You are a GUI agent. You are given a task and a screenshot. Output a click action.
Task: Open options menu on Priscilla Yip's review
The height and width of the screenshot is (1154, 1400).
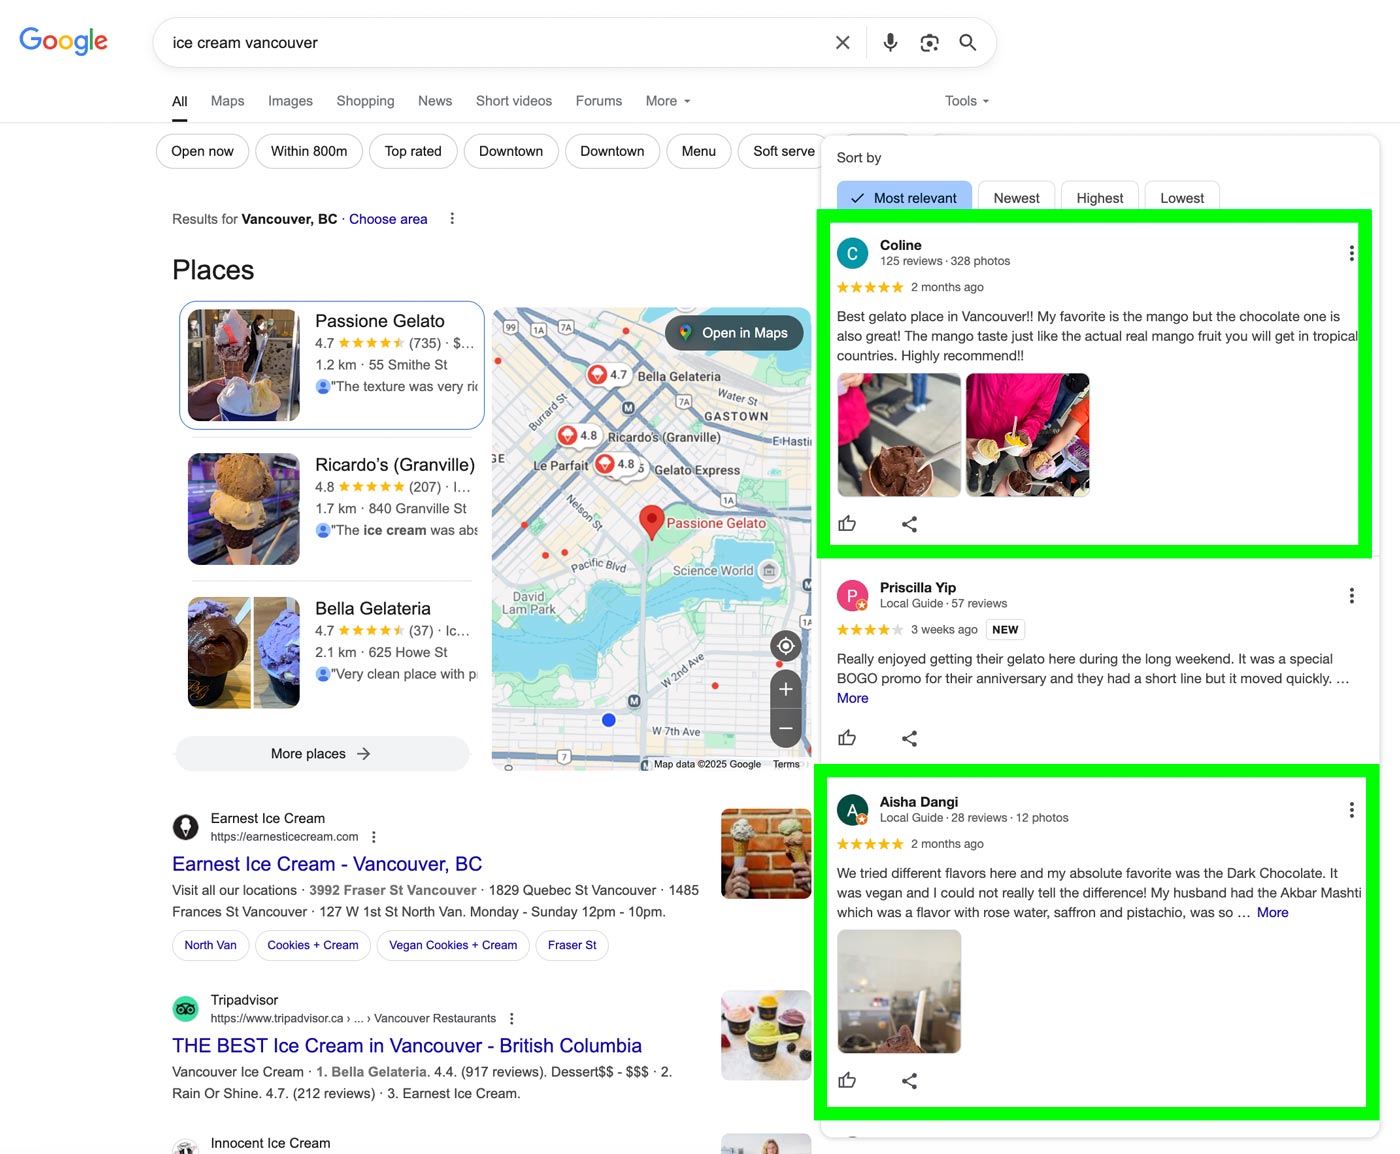1352,596
